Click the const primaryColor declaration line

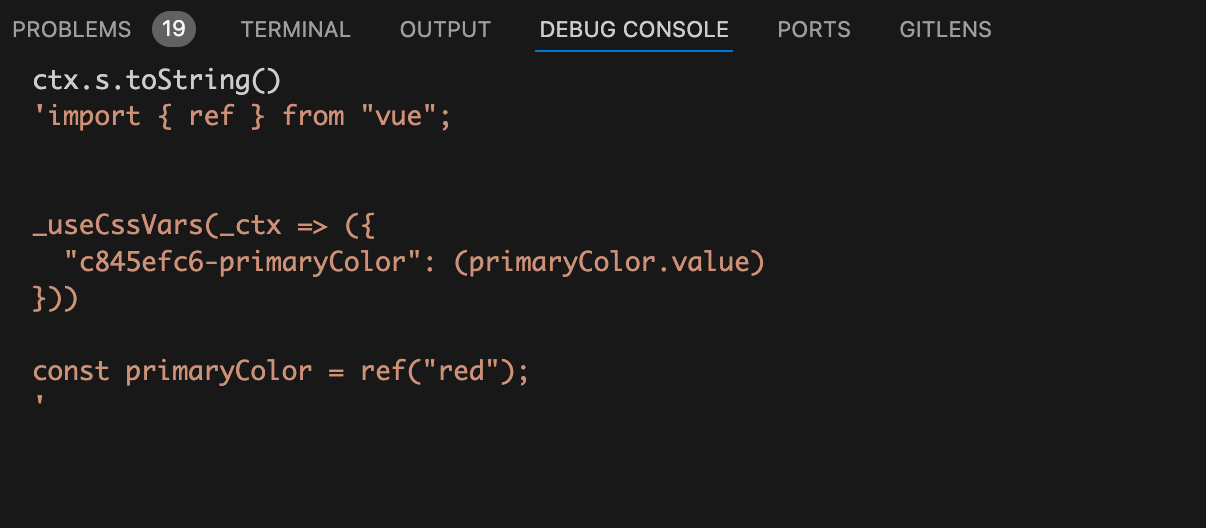coord(280,371)
